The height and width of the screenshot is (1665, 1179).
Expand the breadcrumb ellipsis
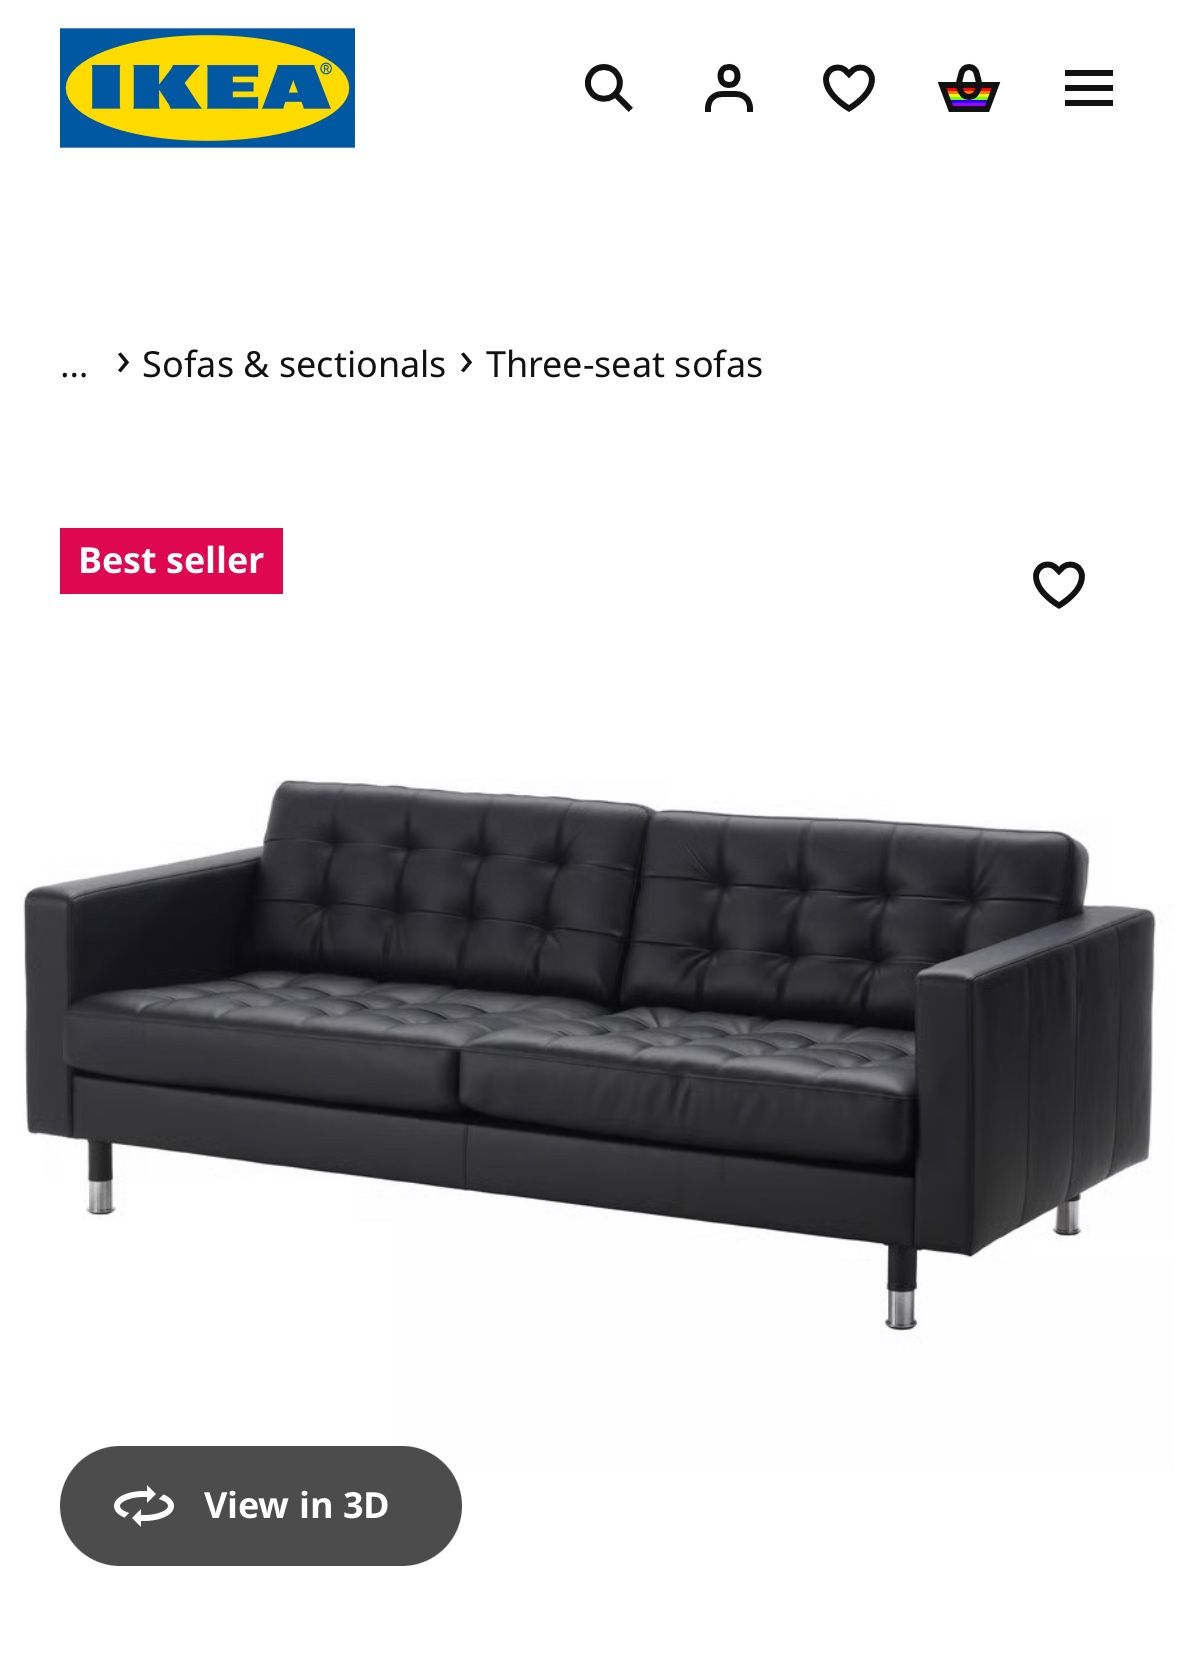74,366
